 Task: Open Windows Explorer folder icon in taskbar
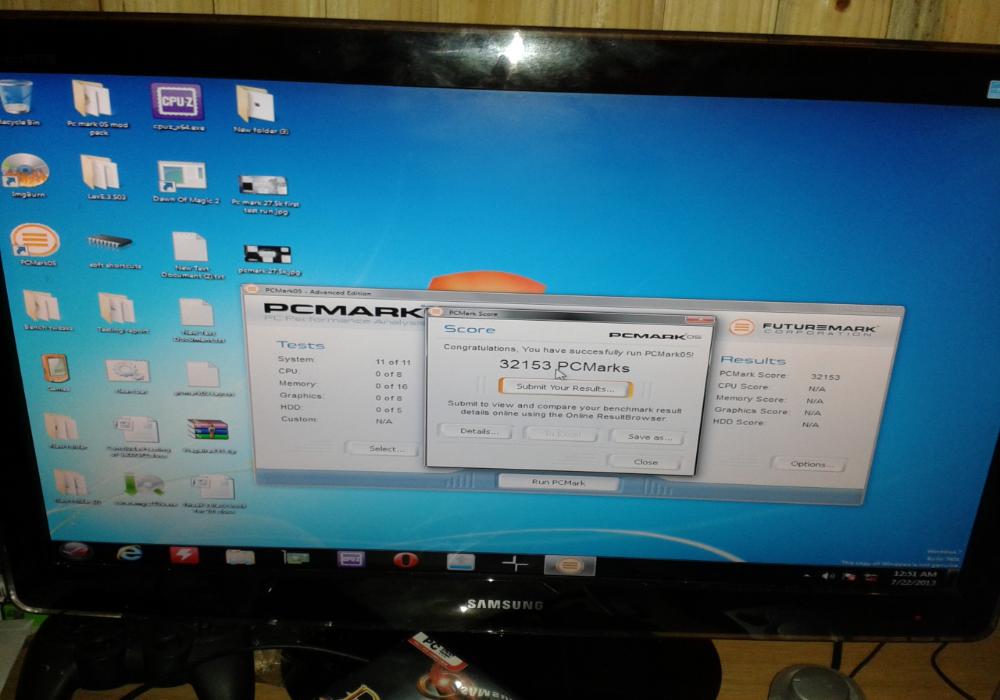point(240,557)
